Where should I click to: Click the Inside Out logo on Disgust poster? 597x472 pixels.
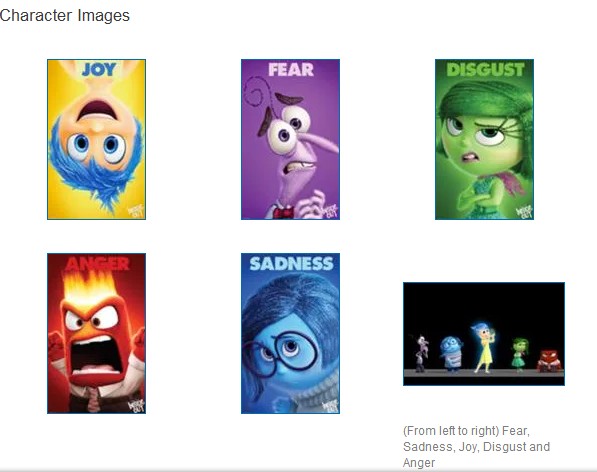click(524, 211)
